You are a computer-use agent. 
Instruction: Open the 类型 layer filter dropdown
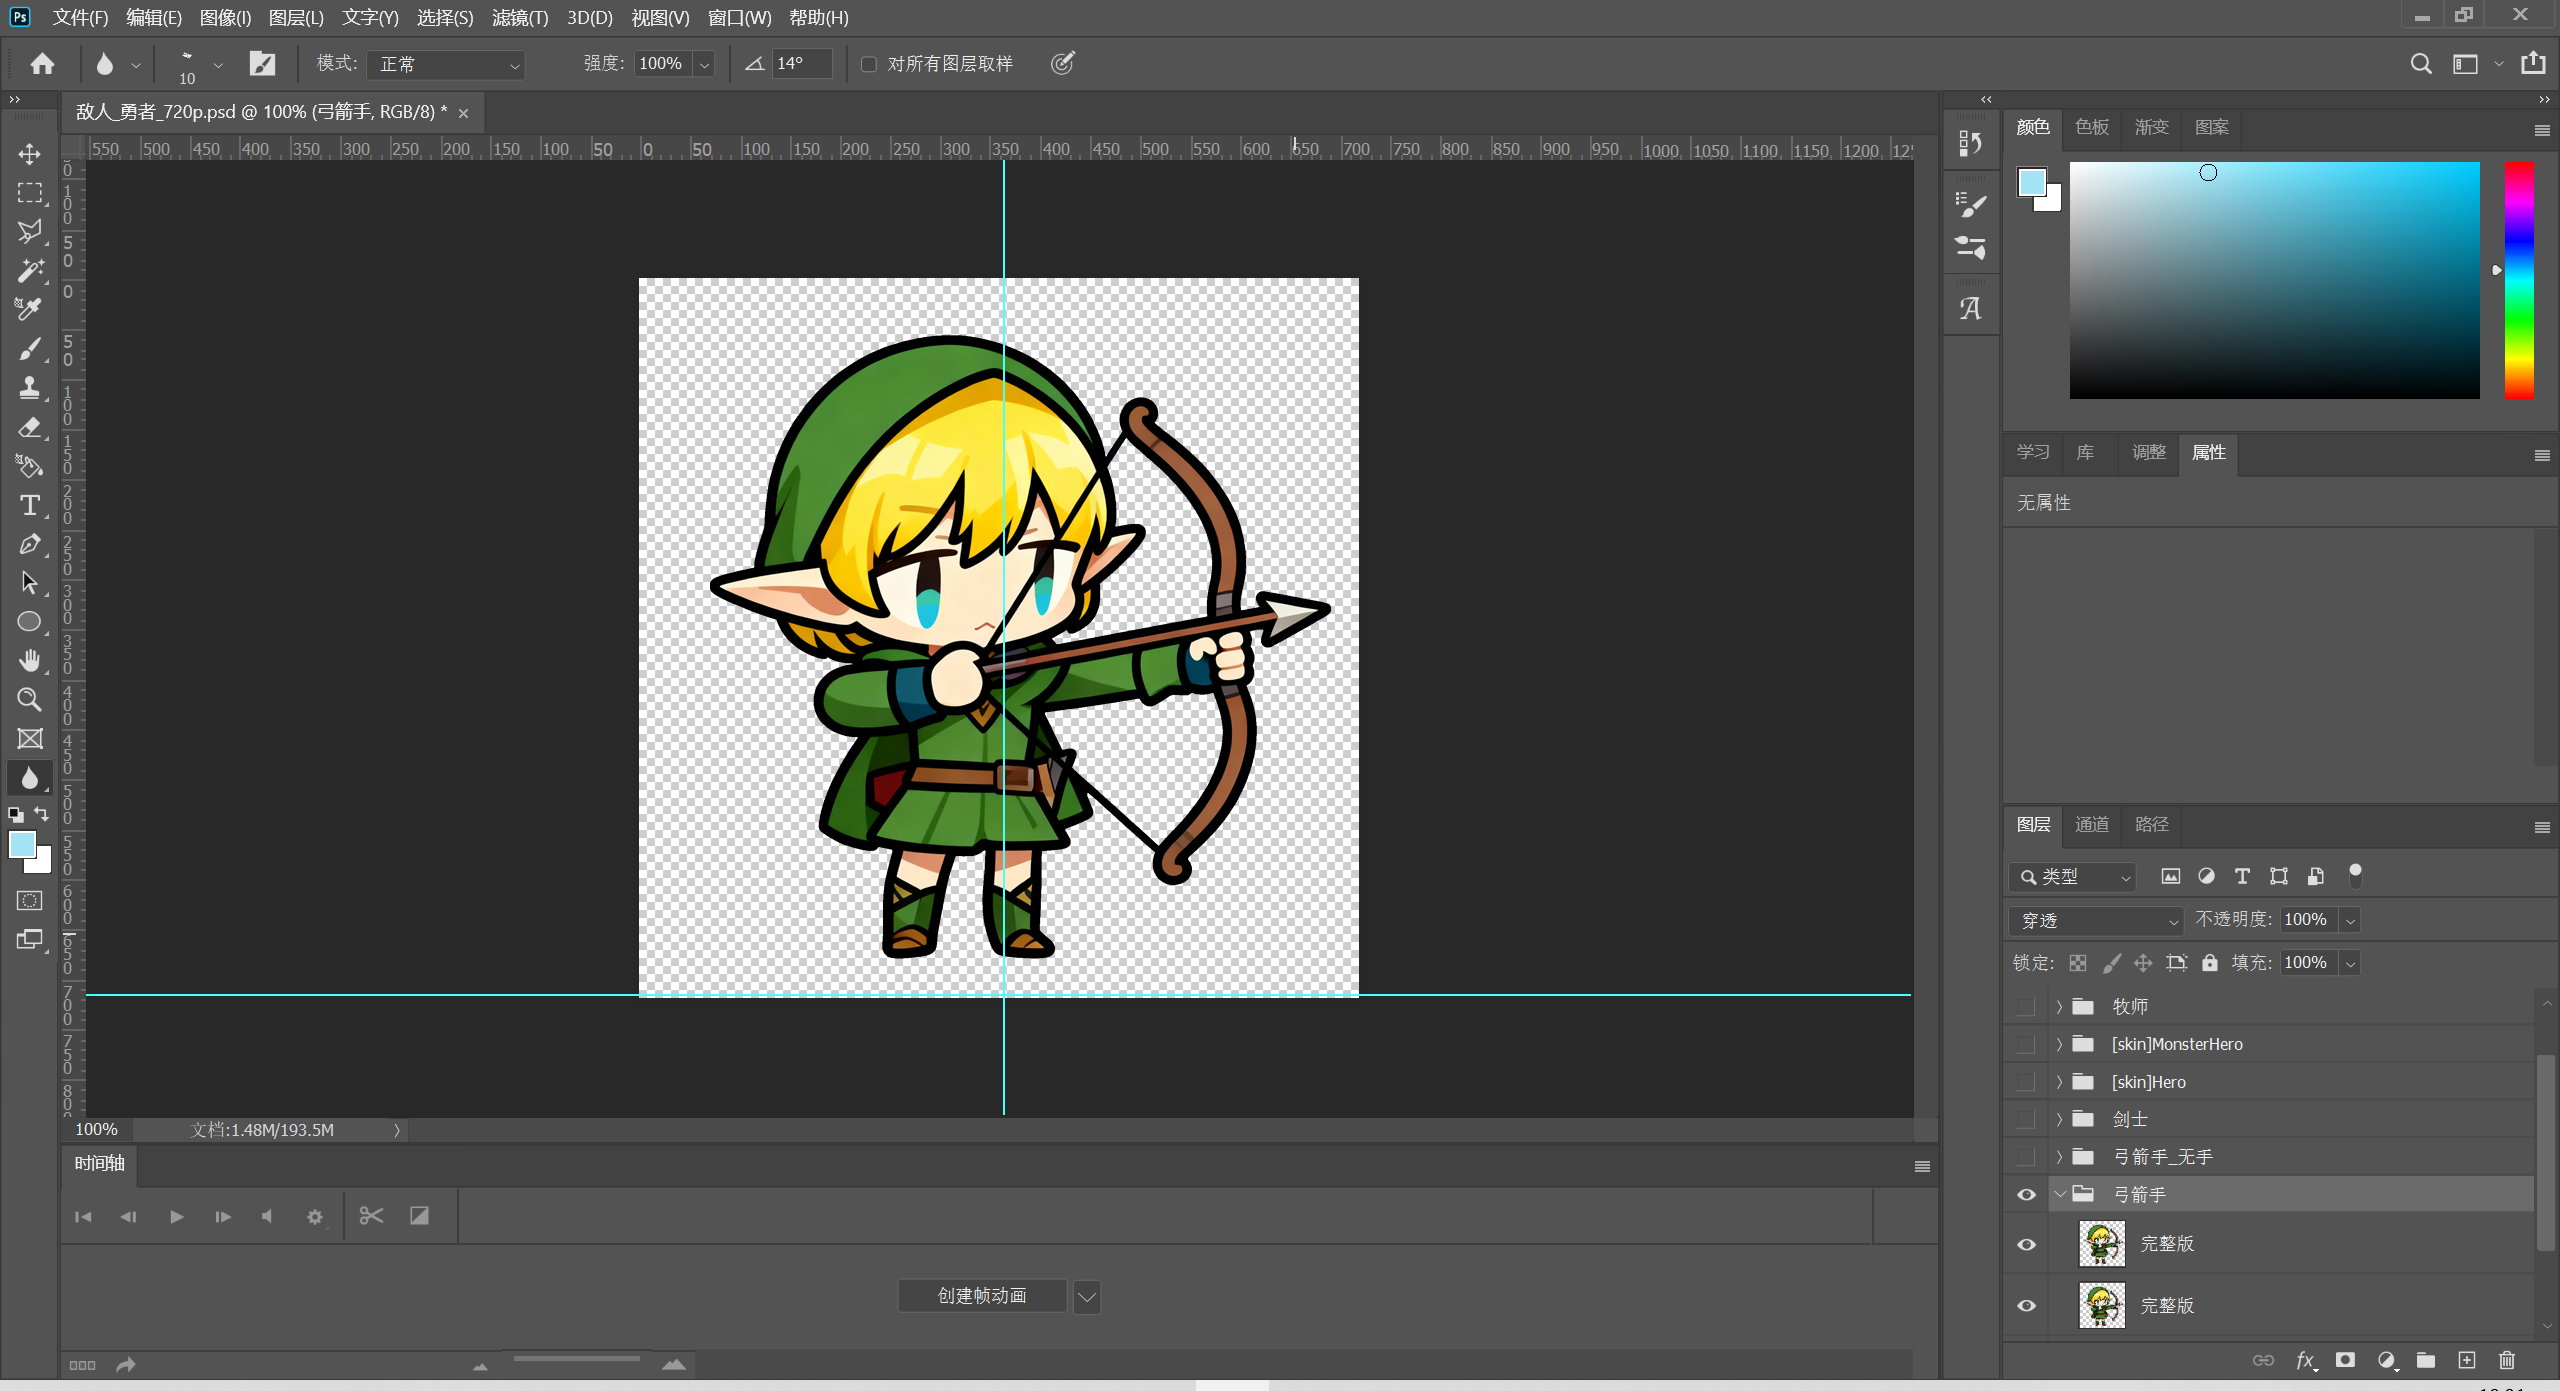pos(2072,877)
